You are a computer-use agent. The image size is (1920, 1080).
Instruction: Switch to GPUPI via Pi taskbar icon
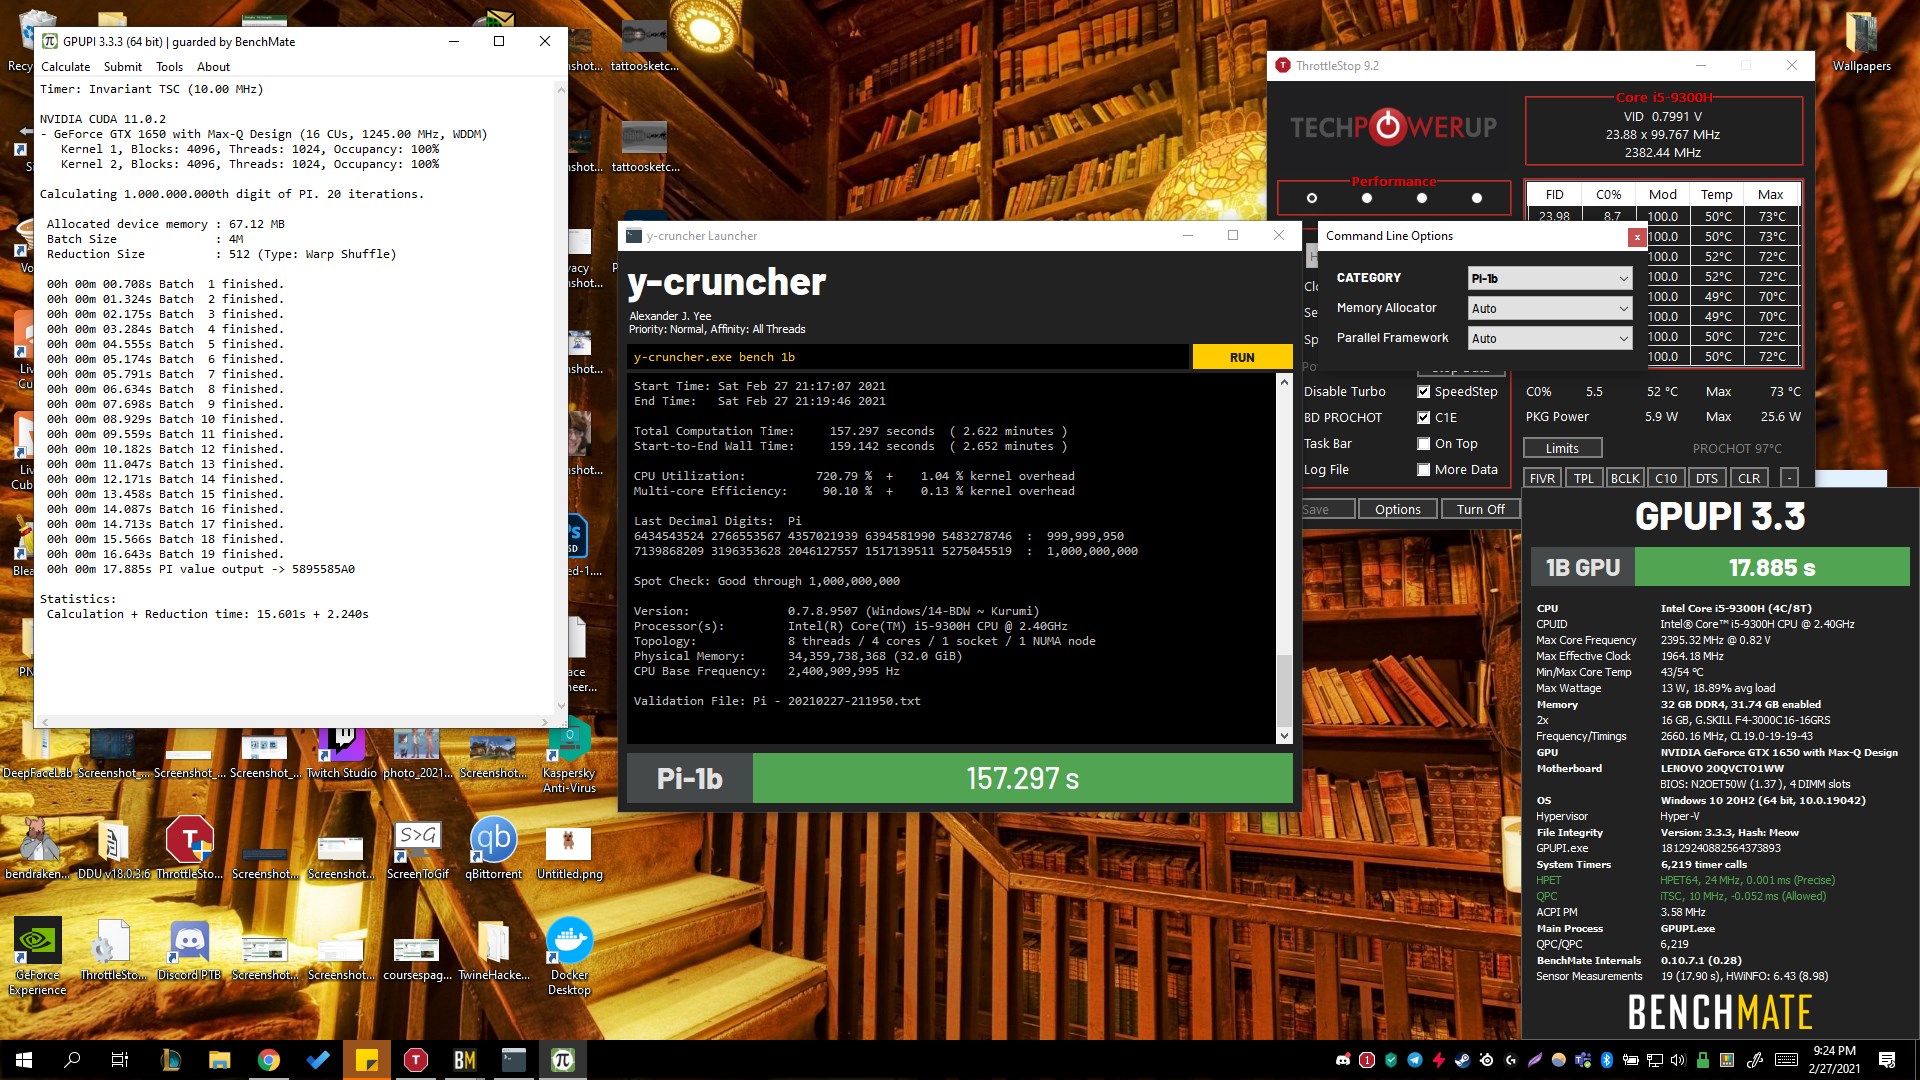click(x=563, y=1060)
